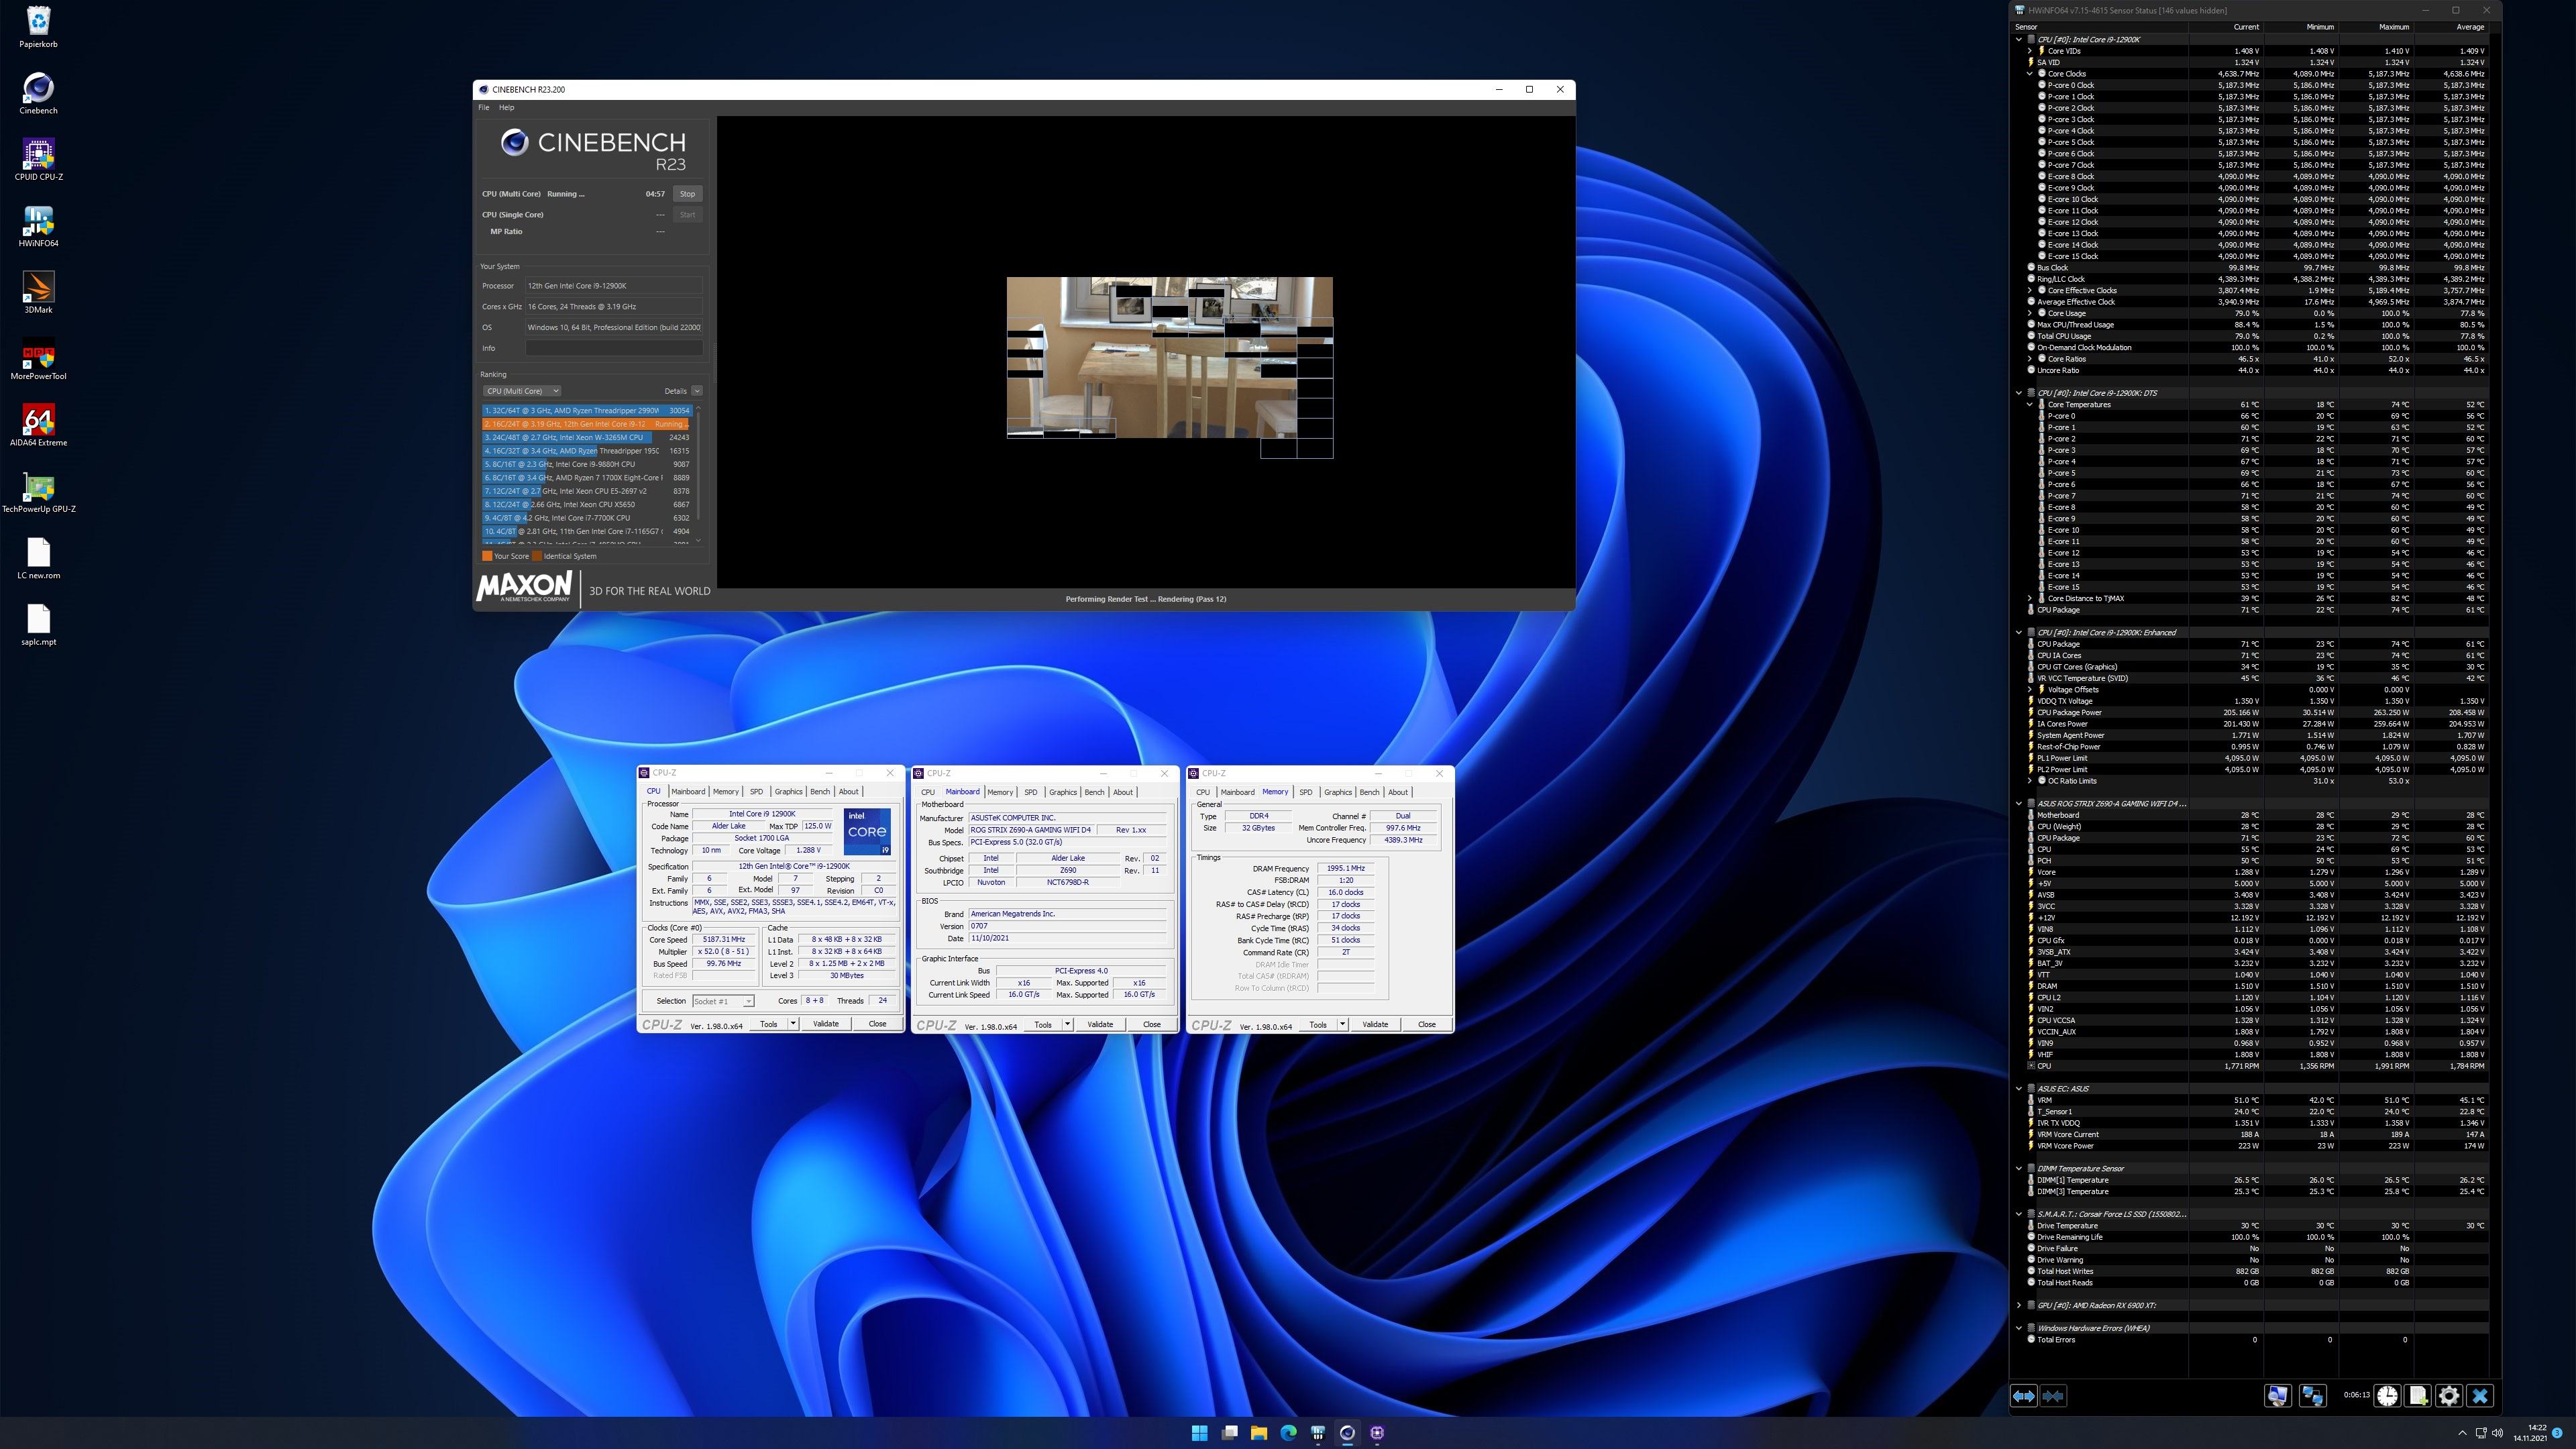Screen dimensions: 2576x1449
Task: Click the Intel Core i9 logo in CPU-Z
Action: [x=867, y=832]
